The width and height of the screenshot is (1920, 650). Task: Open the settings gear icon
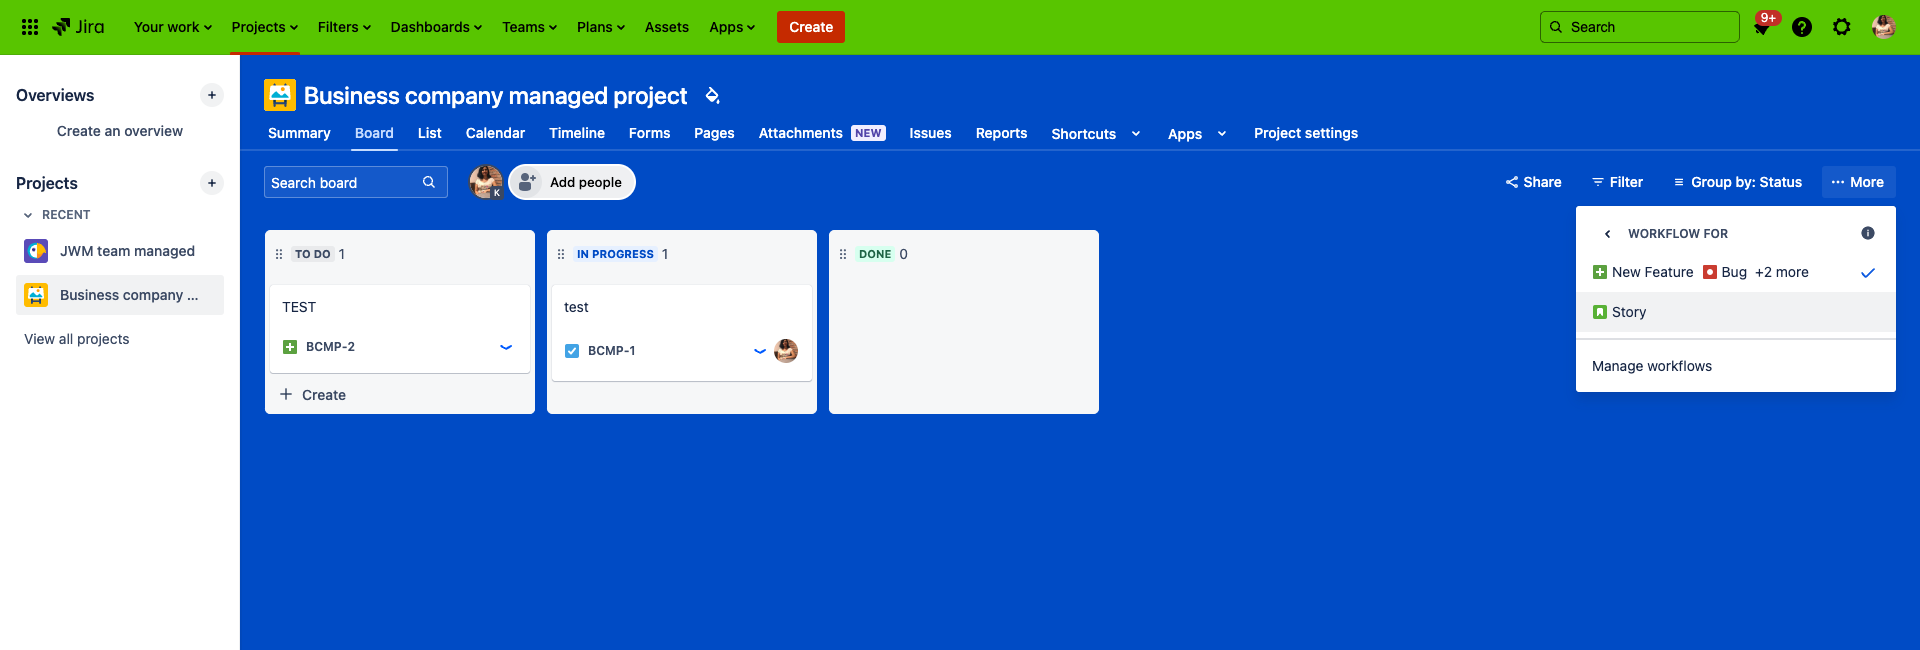point(1842,27)
